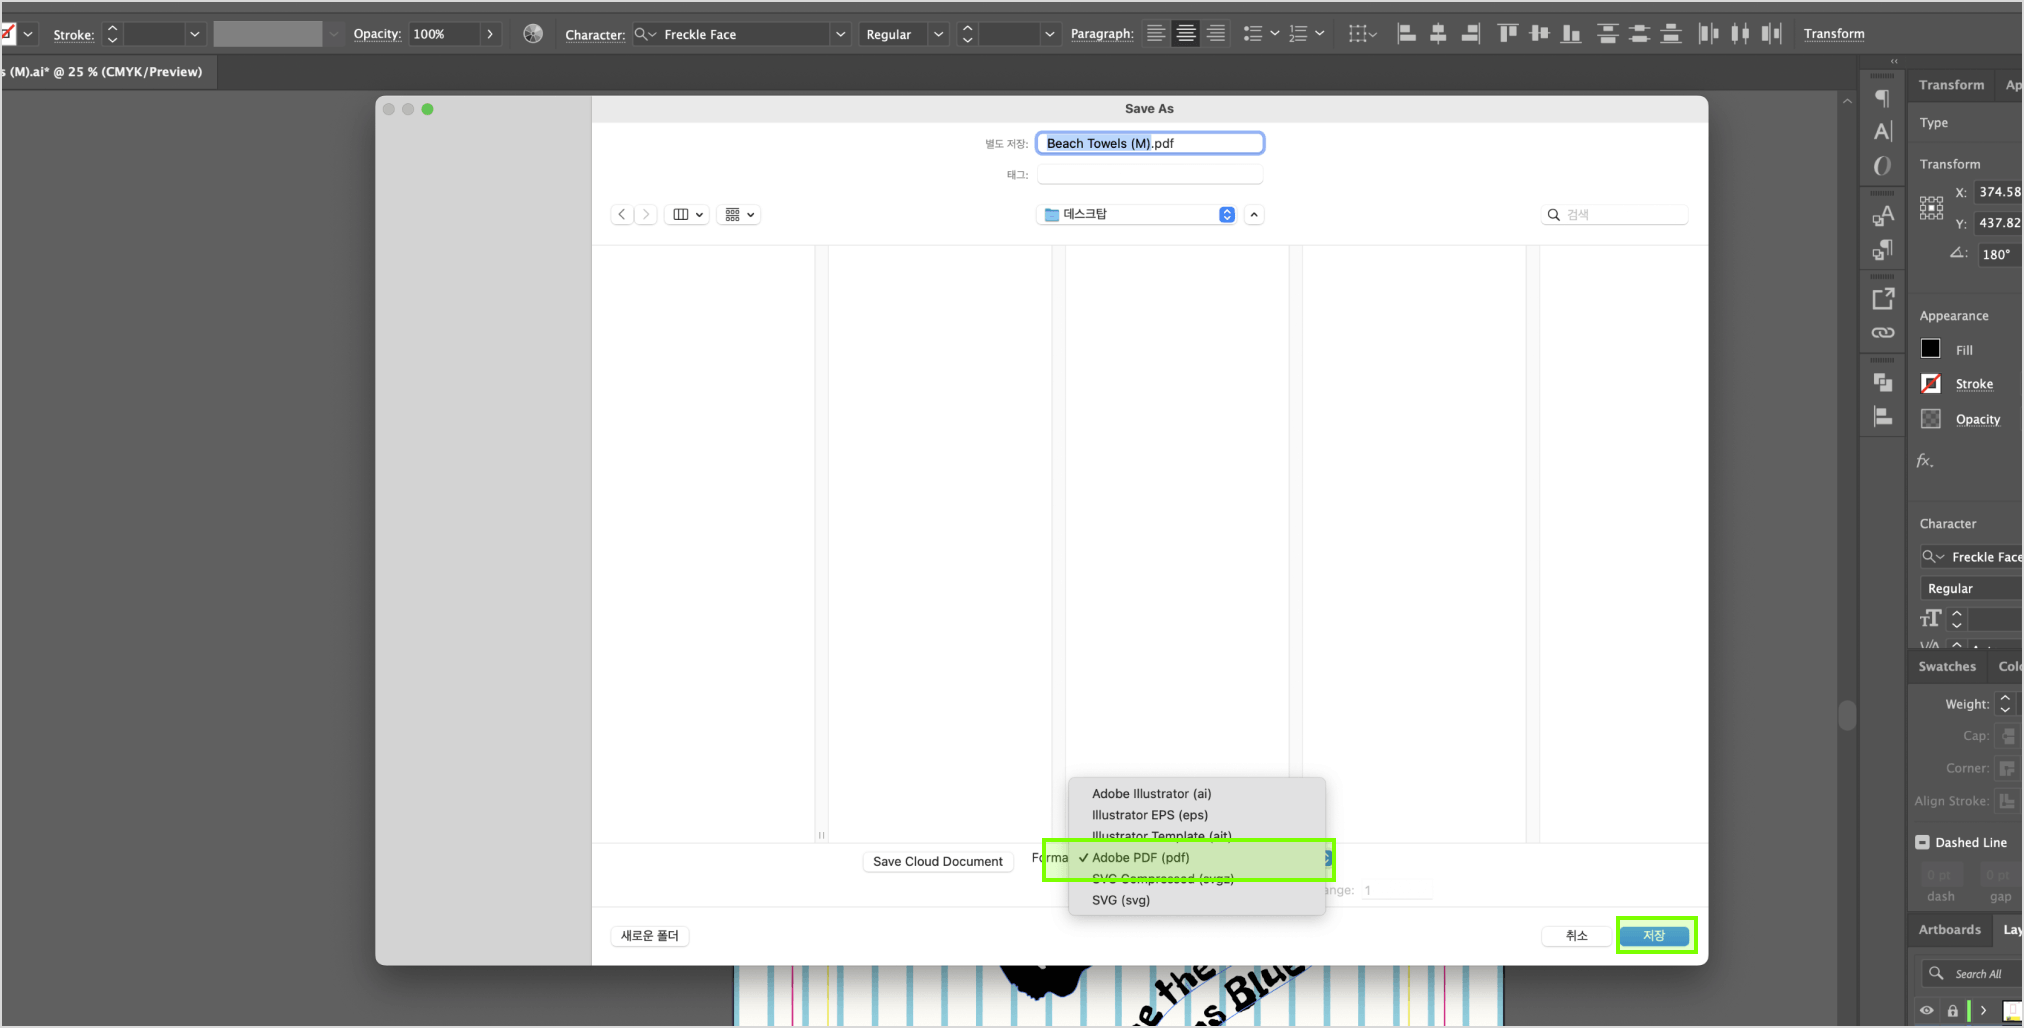Align paragraph text left
Viewport: 2024px width, 1028px height.
(x=1156, y=34)
